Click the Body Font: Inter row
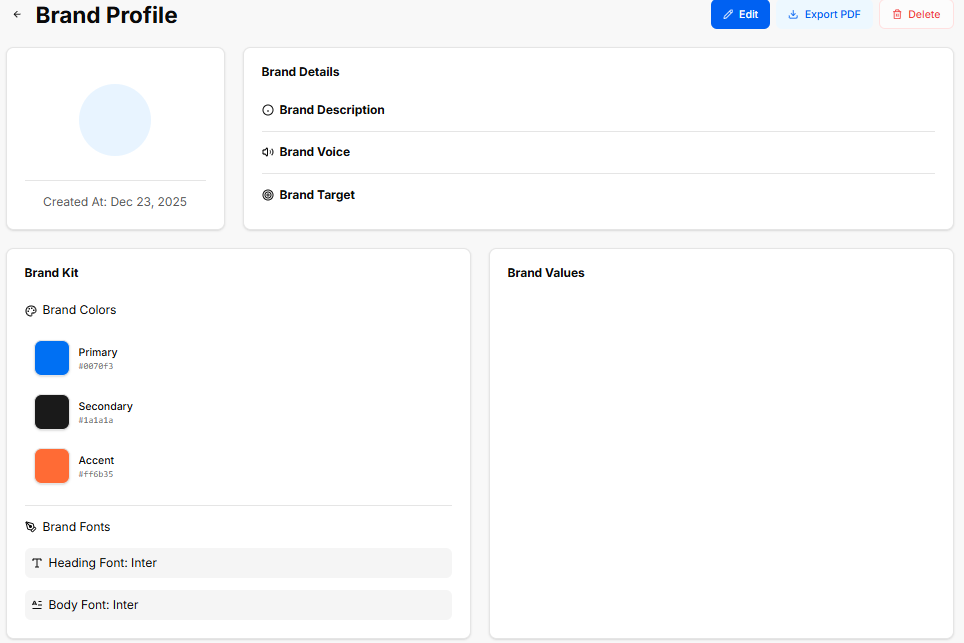Screen dimensions: 964x643 point(239,605)
